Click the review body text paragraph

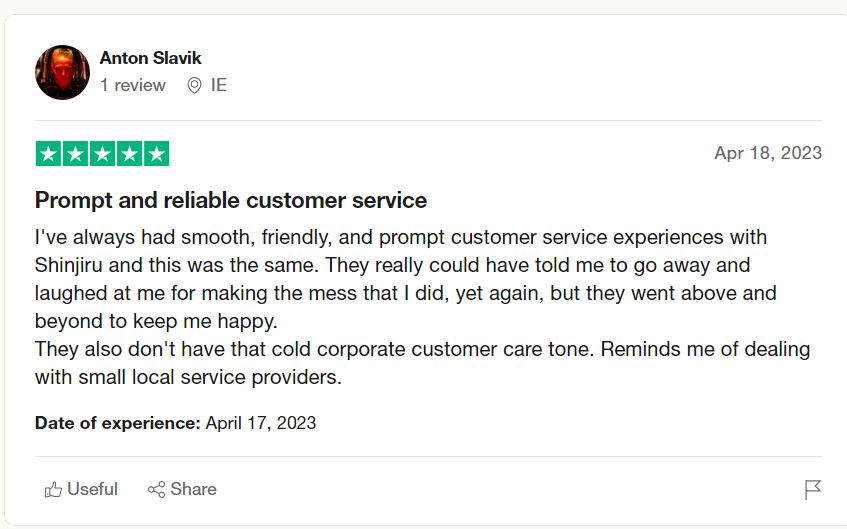[420, 308]
